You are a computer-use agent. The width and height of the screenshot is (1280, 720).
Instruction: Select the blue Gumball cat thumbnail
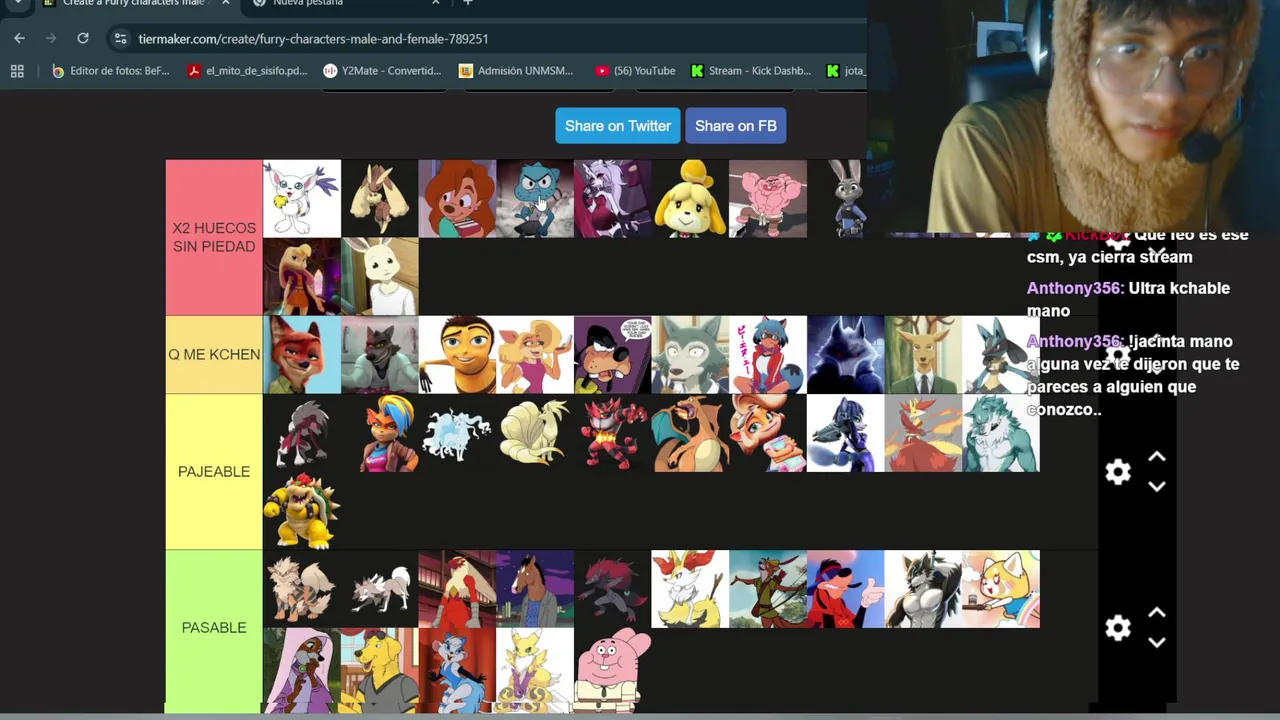point(535,199)
